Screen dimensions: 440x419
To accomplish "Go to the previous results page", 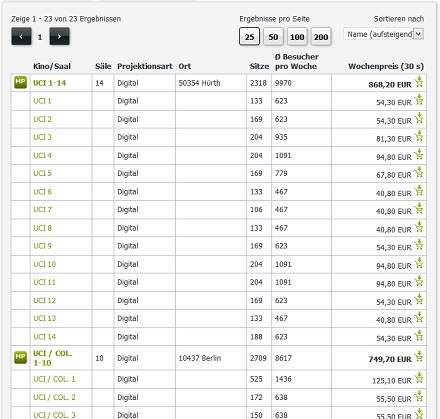I will (x=21, y=36).
